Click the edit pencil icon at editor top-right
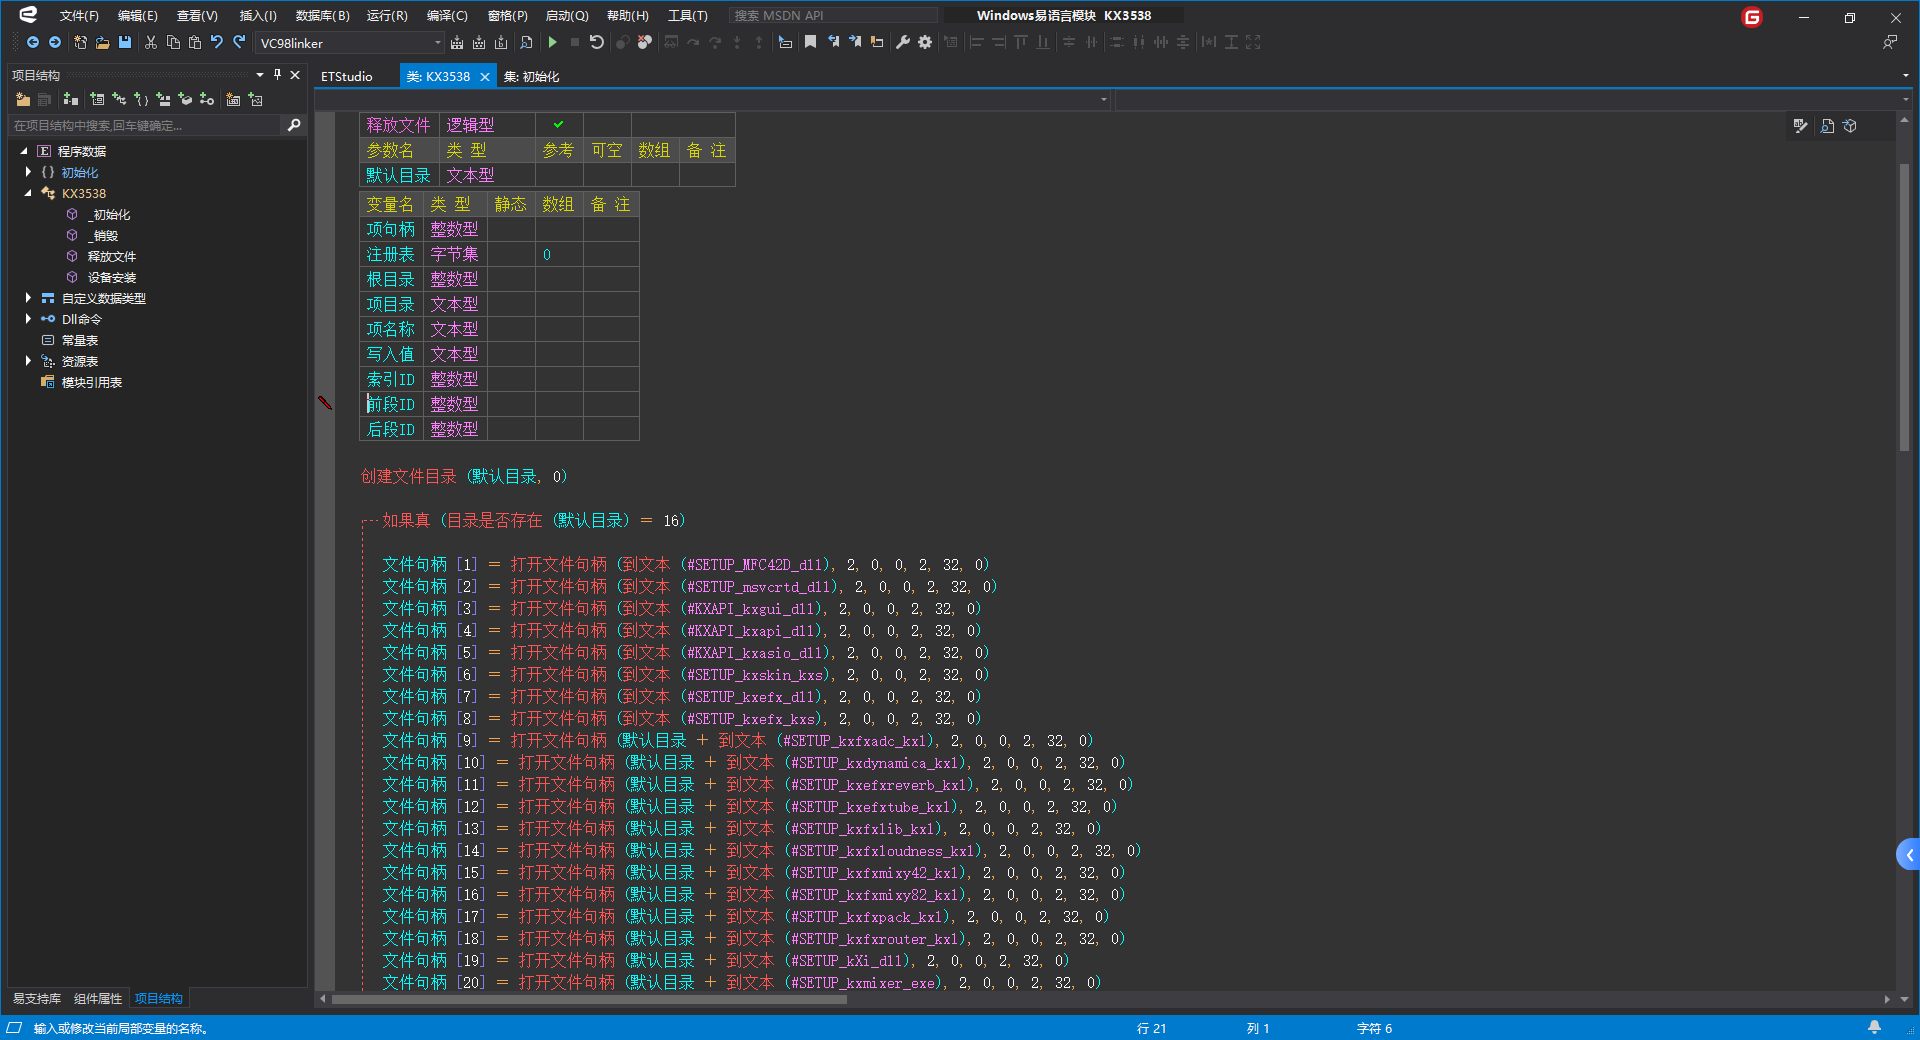This screenshot has height=1040, width=1920. 1801,126
